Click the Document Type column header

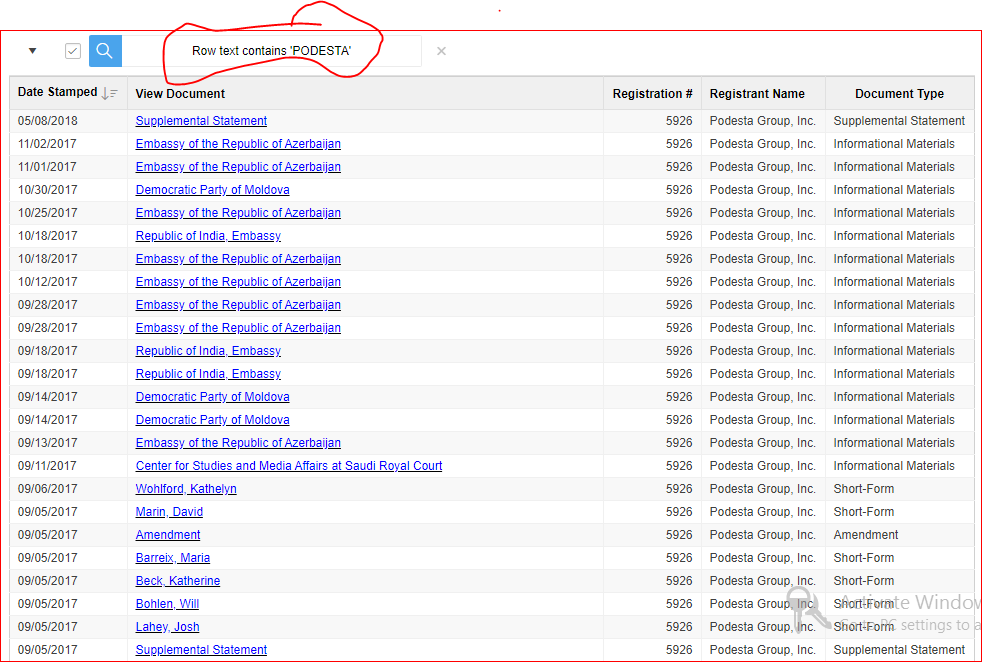899,94
